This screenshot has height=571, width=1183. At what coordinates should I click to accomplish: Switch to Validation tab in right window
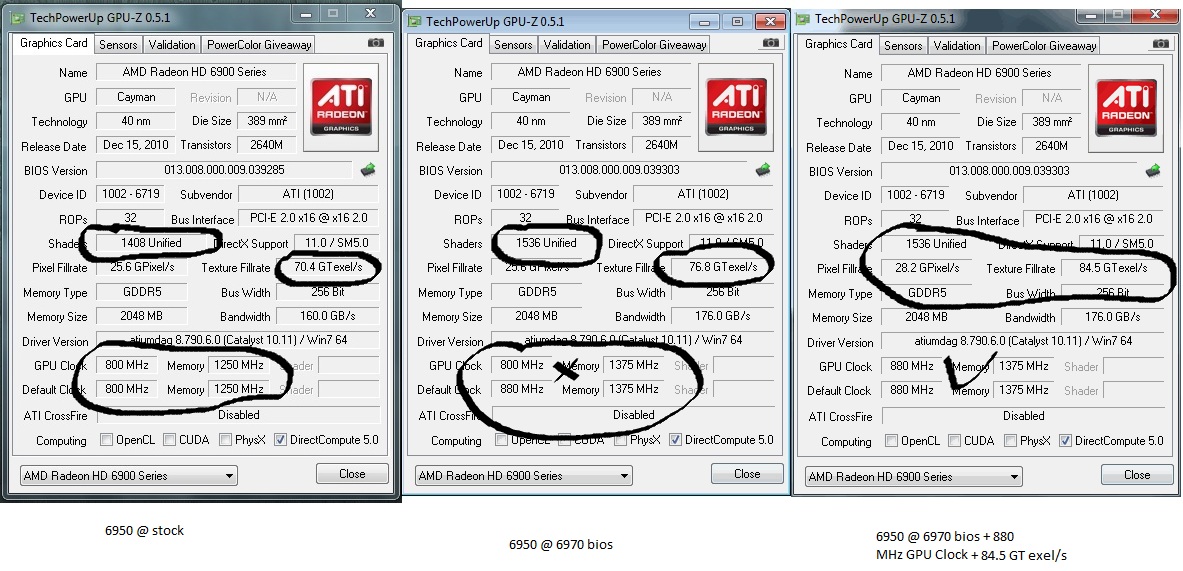click(957, 45)
